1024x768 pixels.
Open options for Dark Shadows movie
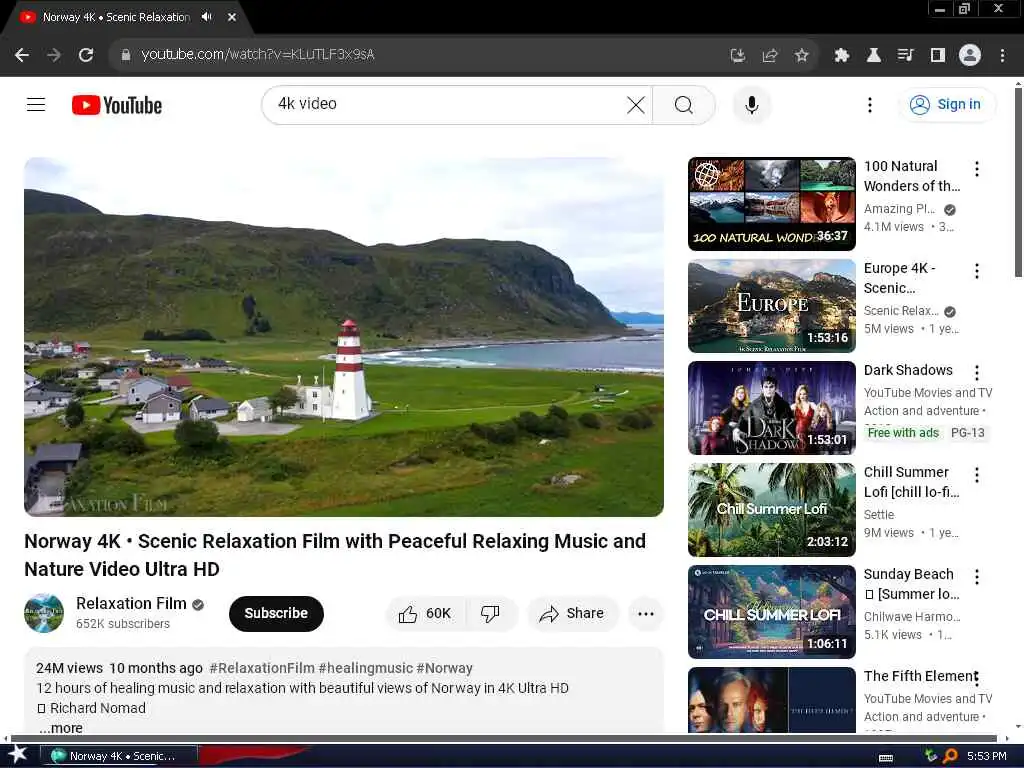click(x=977, y=373)
